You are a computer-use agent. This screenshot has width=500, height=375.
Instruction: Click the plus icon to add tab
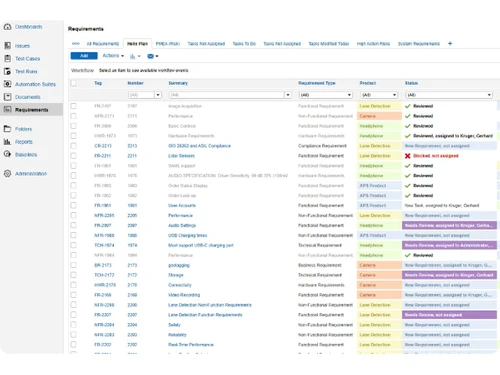coord(450,43)
